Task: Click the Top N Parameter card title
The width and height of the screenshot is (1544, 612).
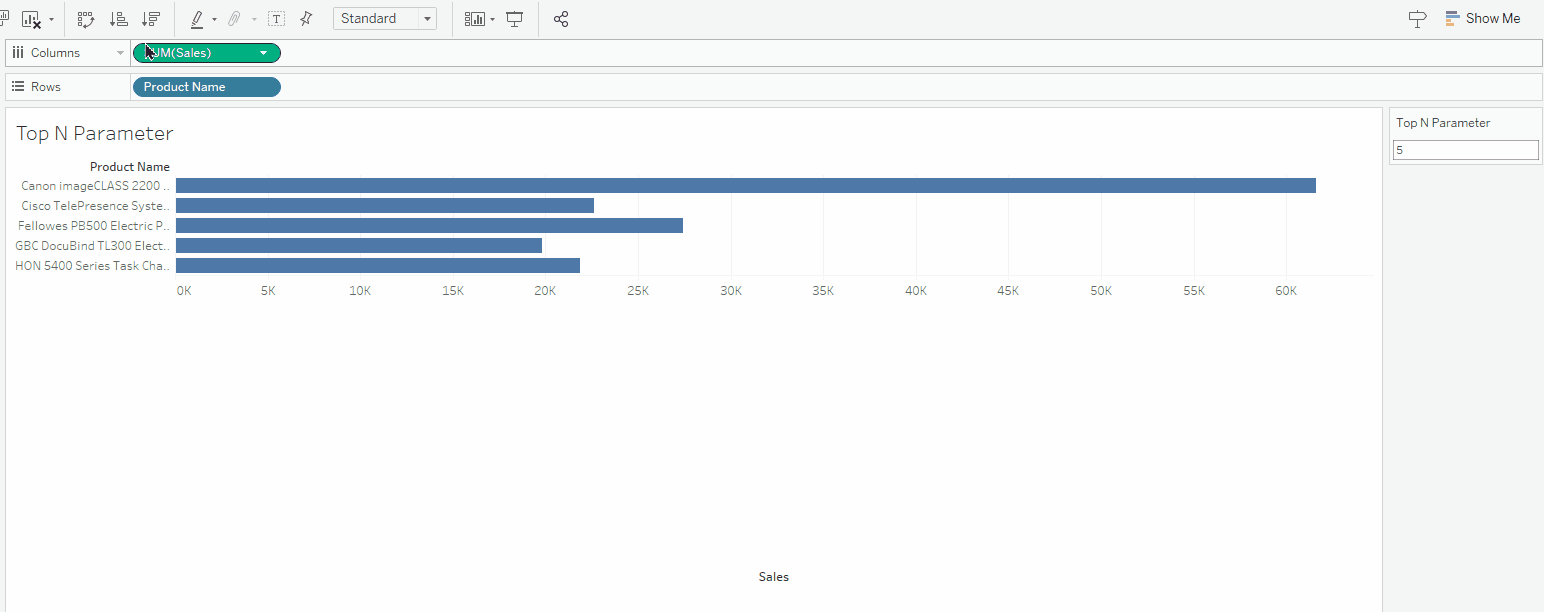Action: (1443, 123)
